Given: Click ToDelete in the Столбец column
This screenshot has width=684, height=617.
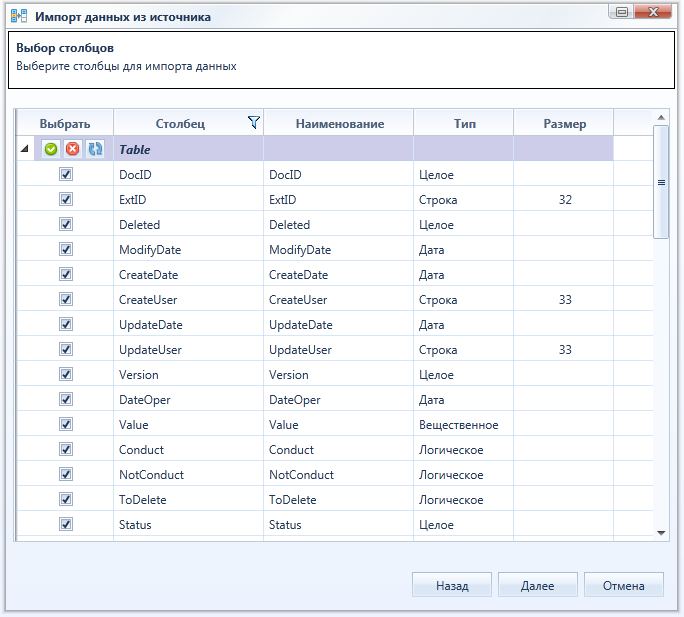Looking at the screenshot, I should pyautogui.click(x=143, y=500).
